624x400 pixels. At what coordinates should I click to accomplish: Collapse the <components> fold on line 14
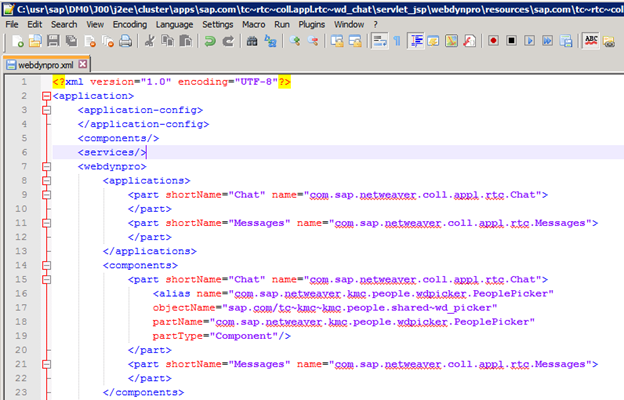[47, 265]
